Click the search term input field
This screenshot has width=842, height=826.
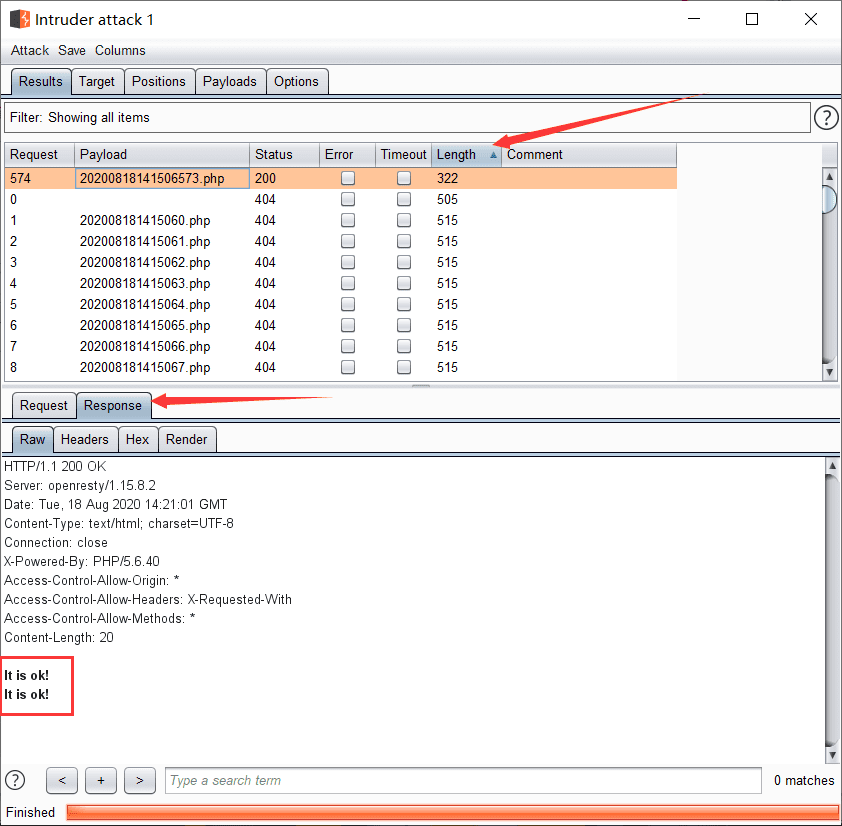pyautogui.click(x=463, y=780)
